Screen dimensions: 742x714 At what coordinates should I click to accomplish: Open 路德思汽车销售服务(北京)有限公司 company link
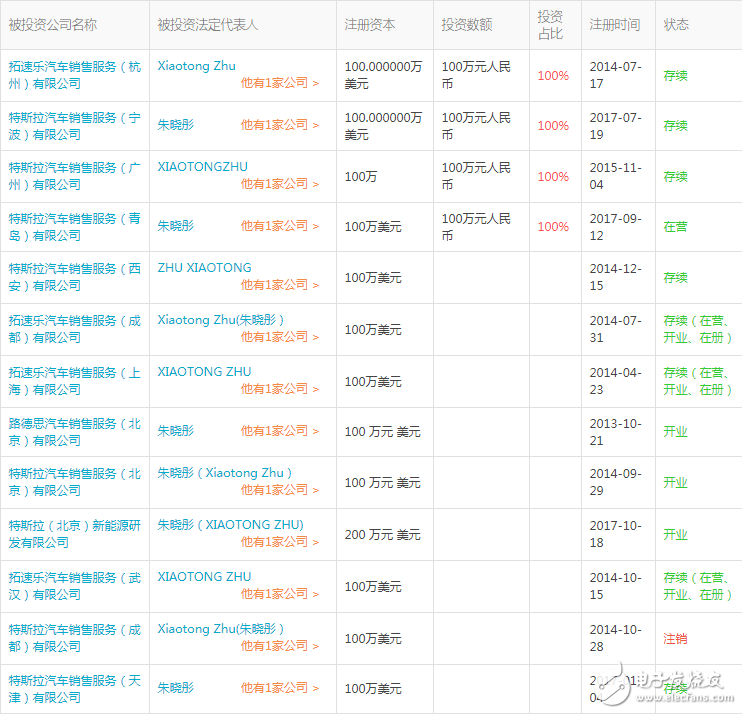tap(75, 432)
